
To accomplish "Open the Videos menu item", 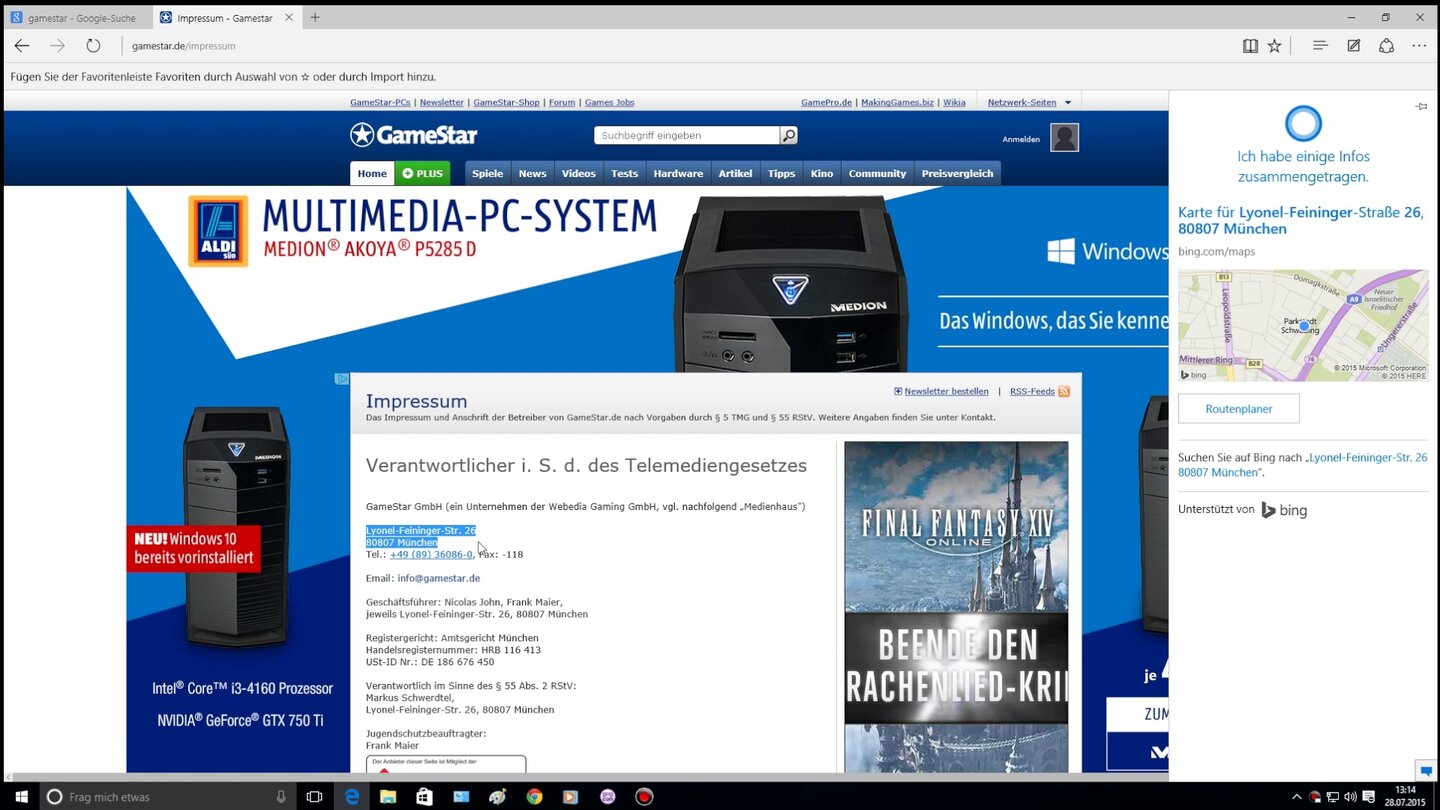I will [x=579, y=173].
